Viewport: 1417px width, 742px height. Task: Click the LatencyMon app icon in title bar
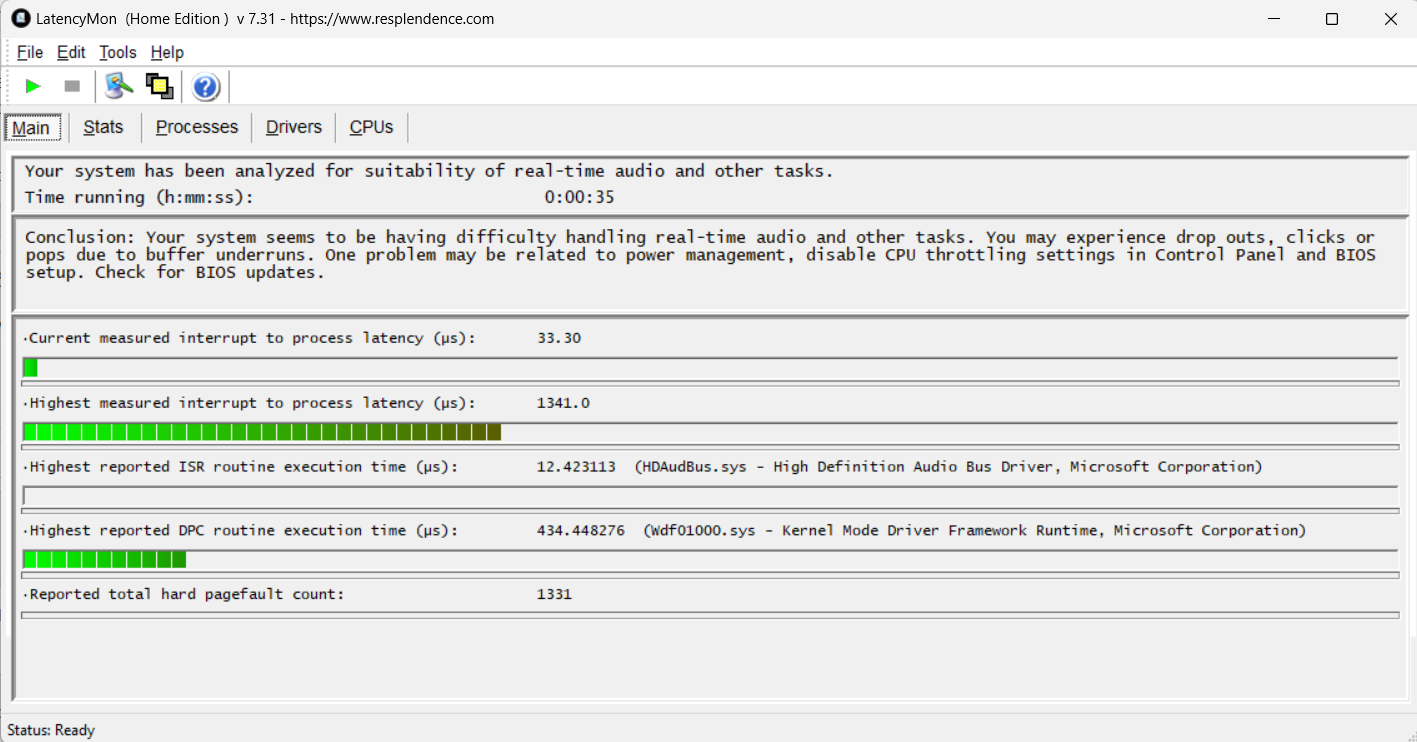20,19
